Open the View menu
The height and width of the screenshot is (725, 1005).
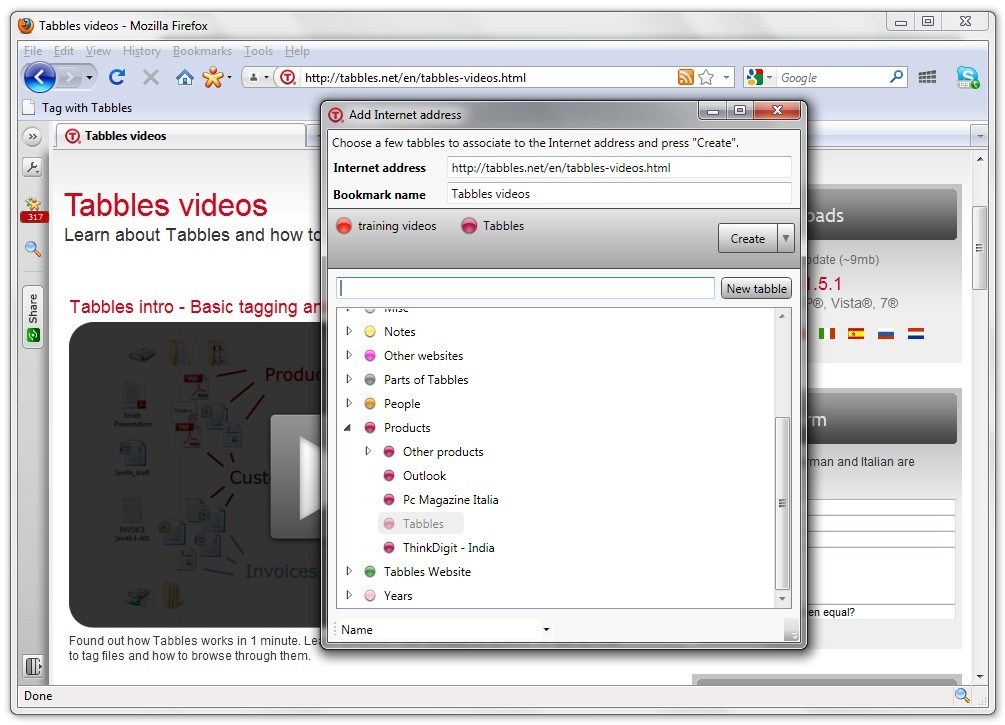tap(98, 51)
